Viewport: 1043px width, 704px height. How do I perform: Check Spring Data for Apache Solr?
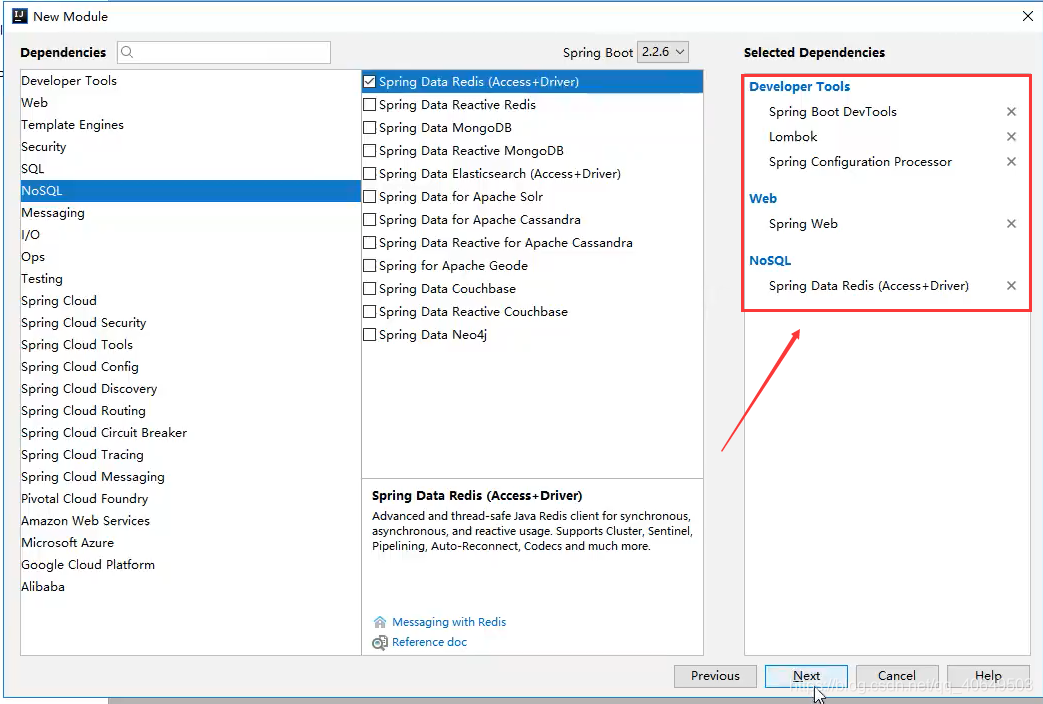369,196
